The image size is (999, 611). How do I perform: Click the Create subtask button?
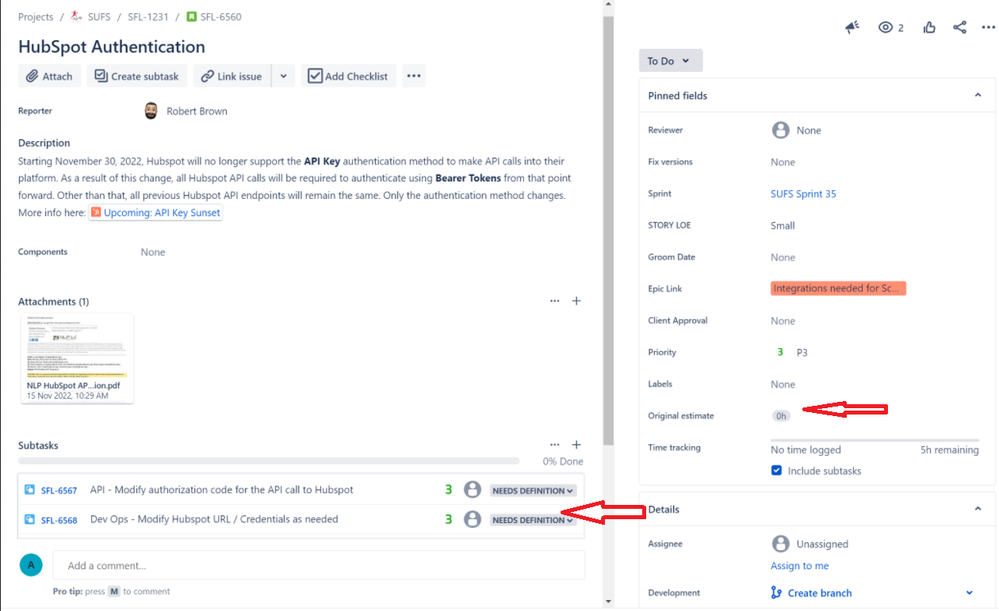point(137,76)
